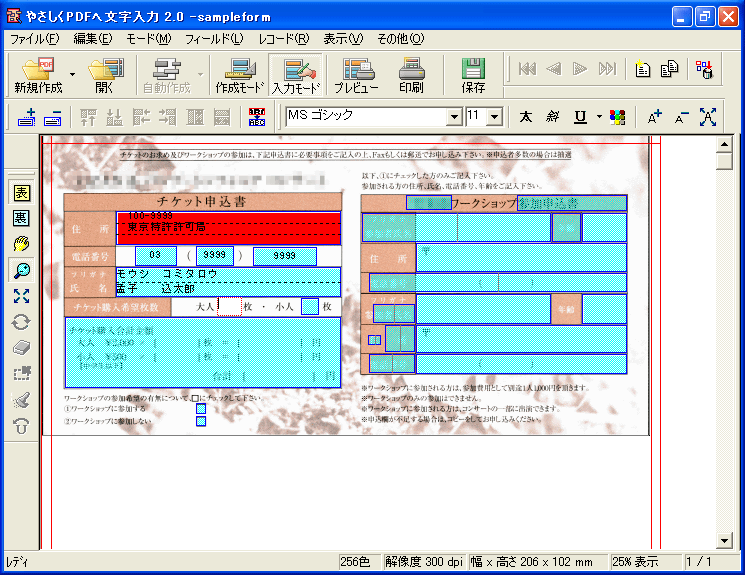Switch to 作成モード (create mode)
This screenshot has width=745, height=575.
[239, 75]
